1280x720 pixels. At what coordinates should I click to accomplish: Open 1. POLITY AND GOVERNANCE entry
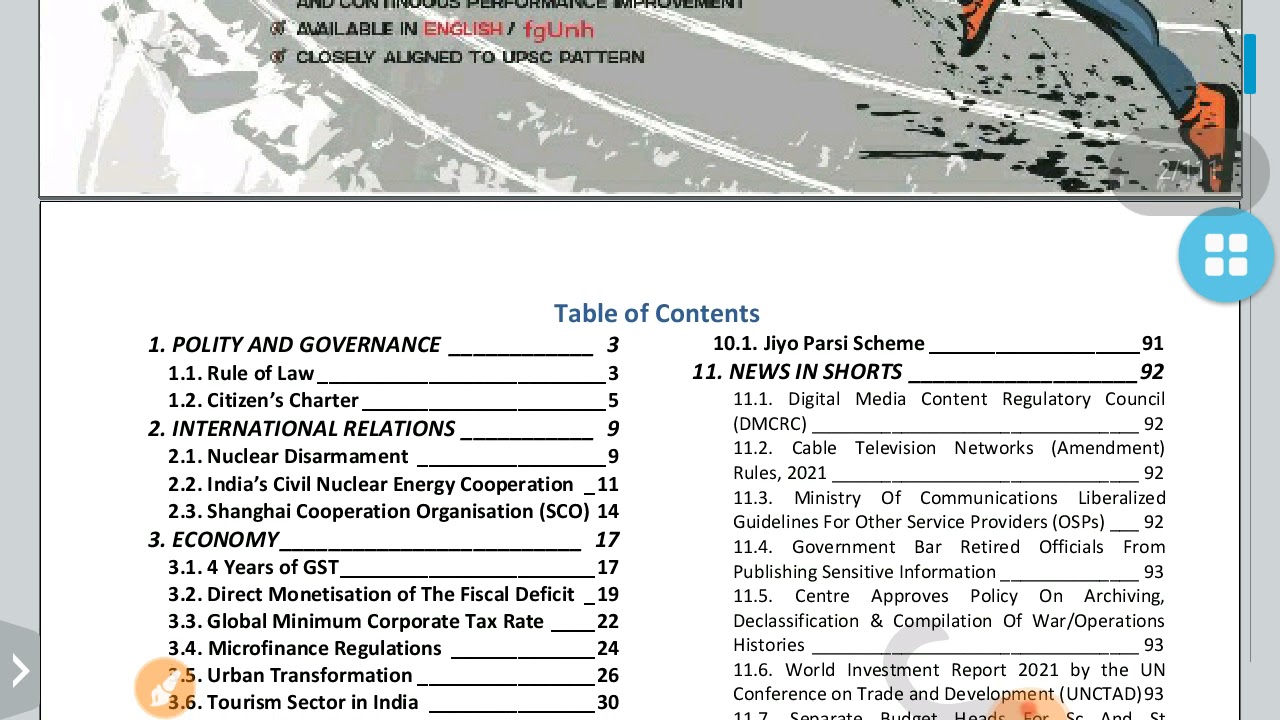click(384, 345)
